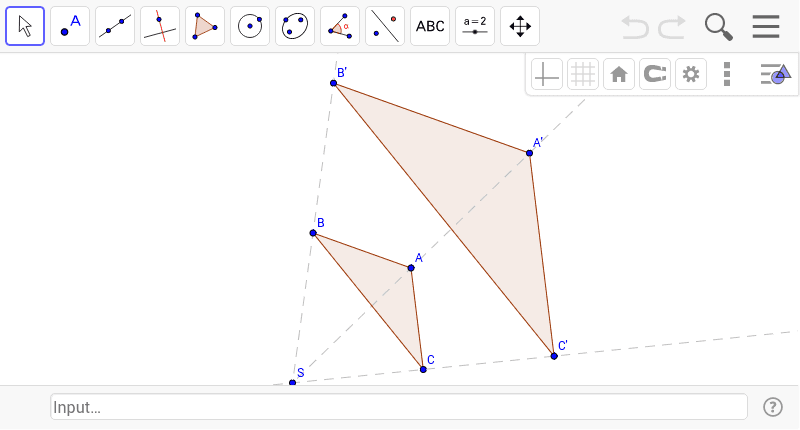Select the enlarged triangle A'B'C' interior

(x=472, y=197)
